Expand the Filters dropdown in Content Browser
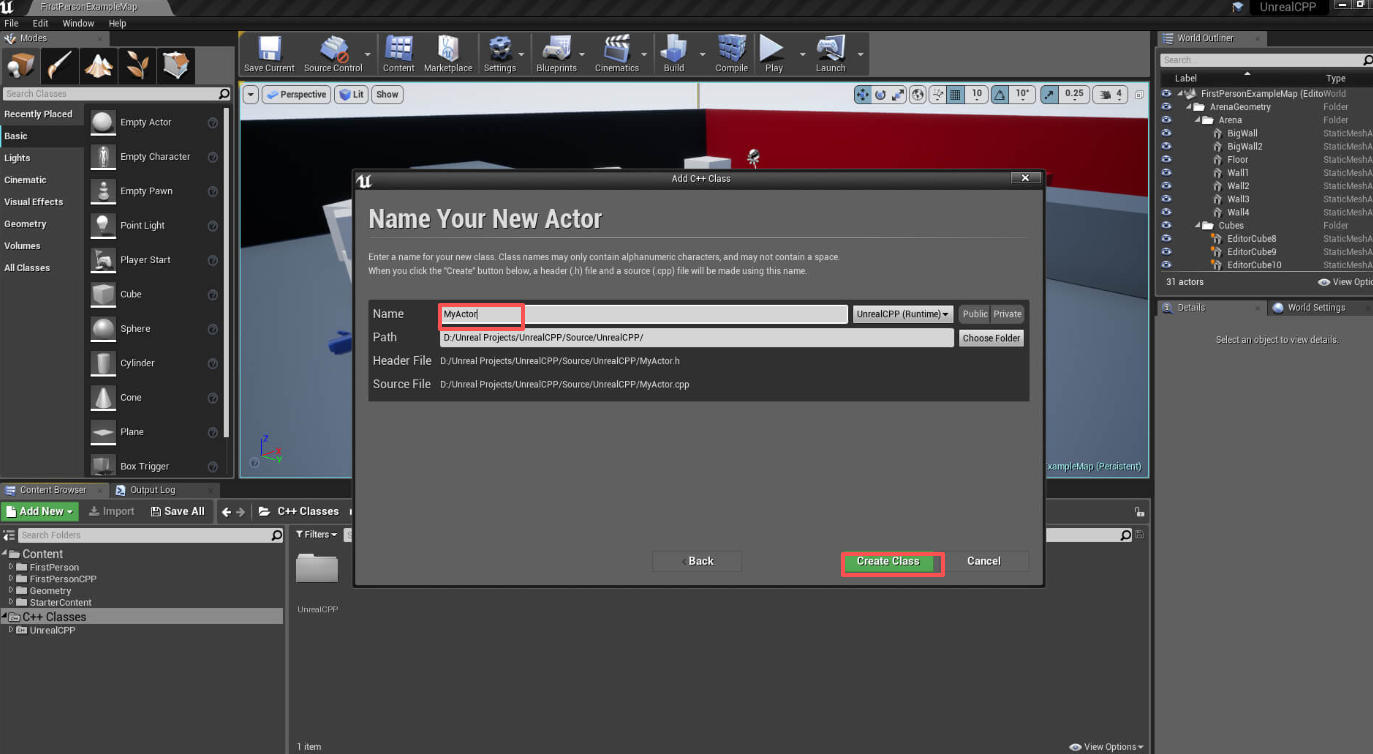Viewport: 1373px width, 754px height. coord(320,535)
